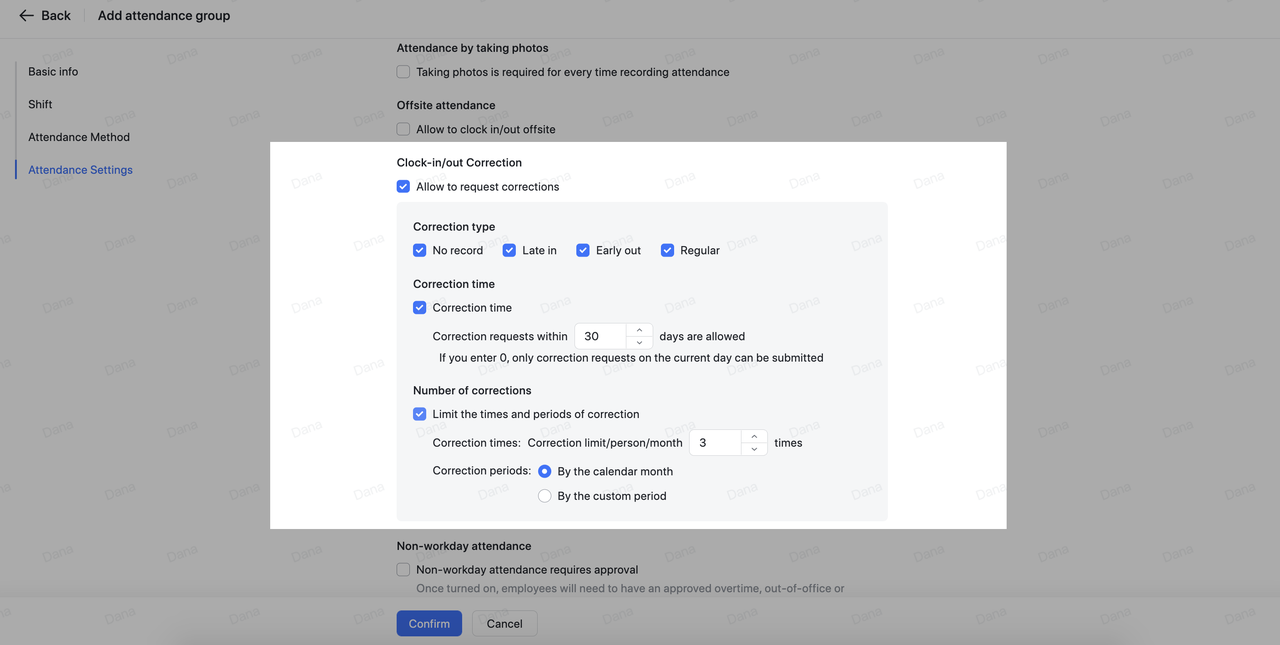Enable taking photos for attendance checkbox

tap(403, 72)
